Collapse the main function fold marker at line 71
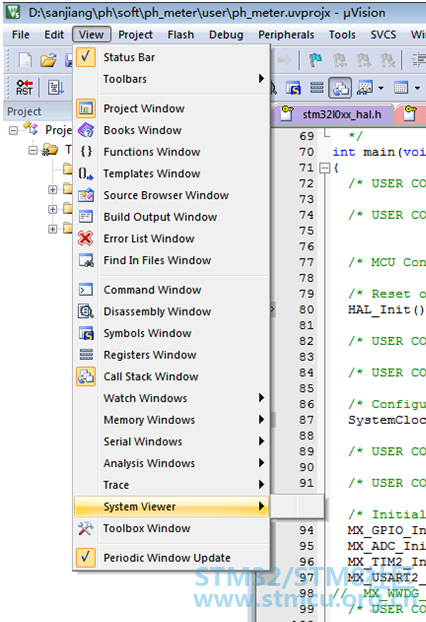426x622 pixels. 324,168
